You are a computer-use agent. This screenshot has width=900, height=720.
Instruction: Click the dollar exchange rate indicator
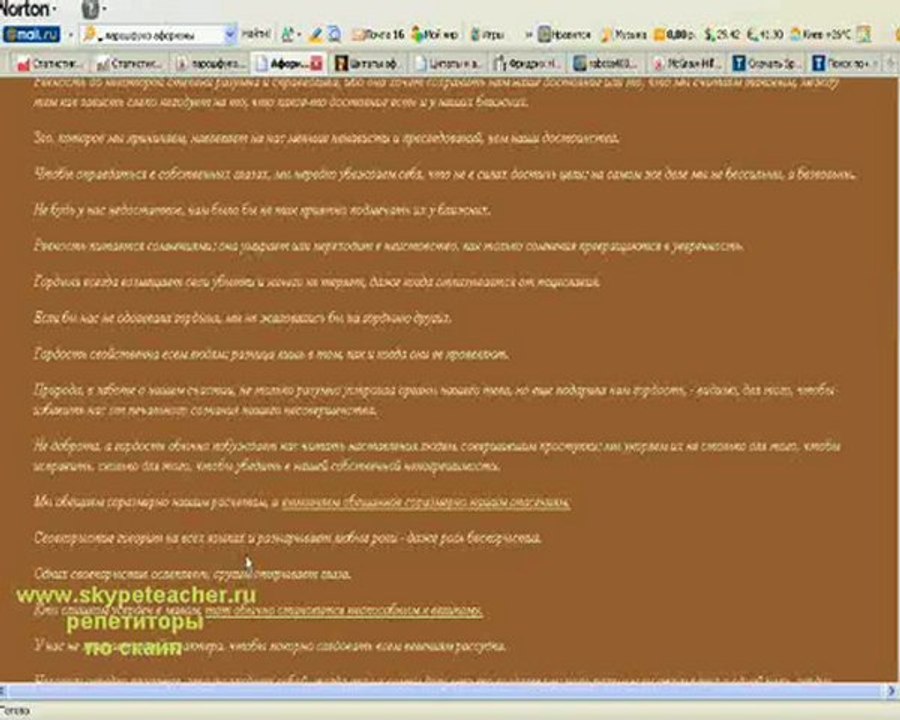tap(722, 35)
